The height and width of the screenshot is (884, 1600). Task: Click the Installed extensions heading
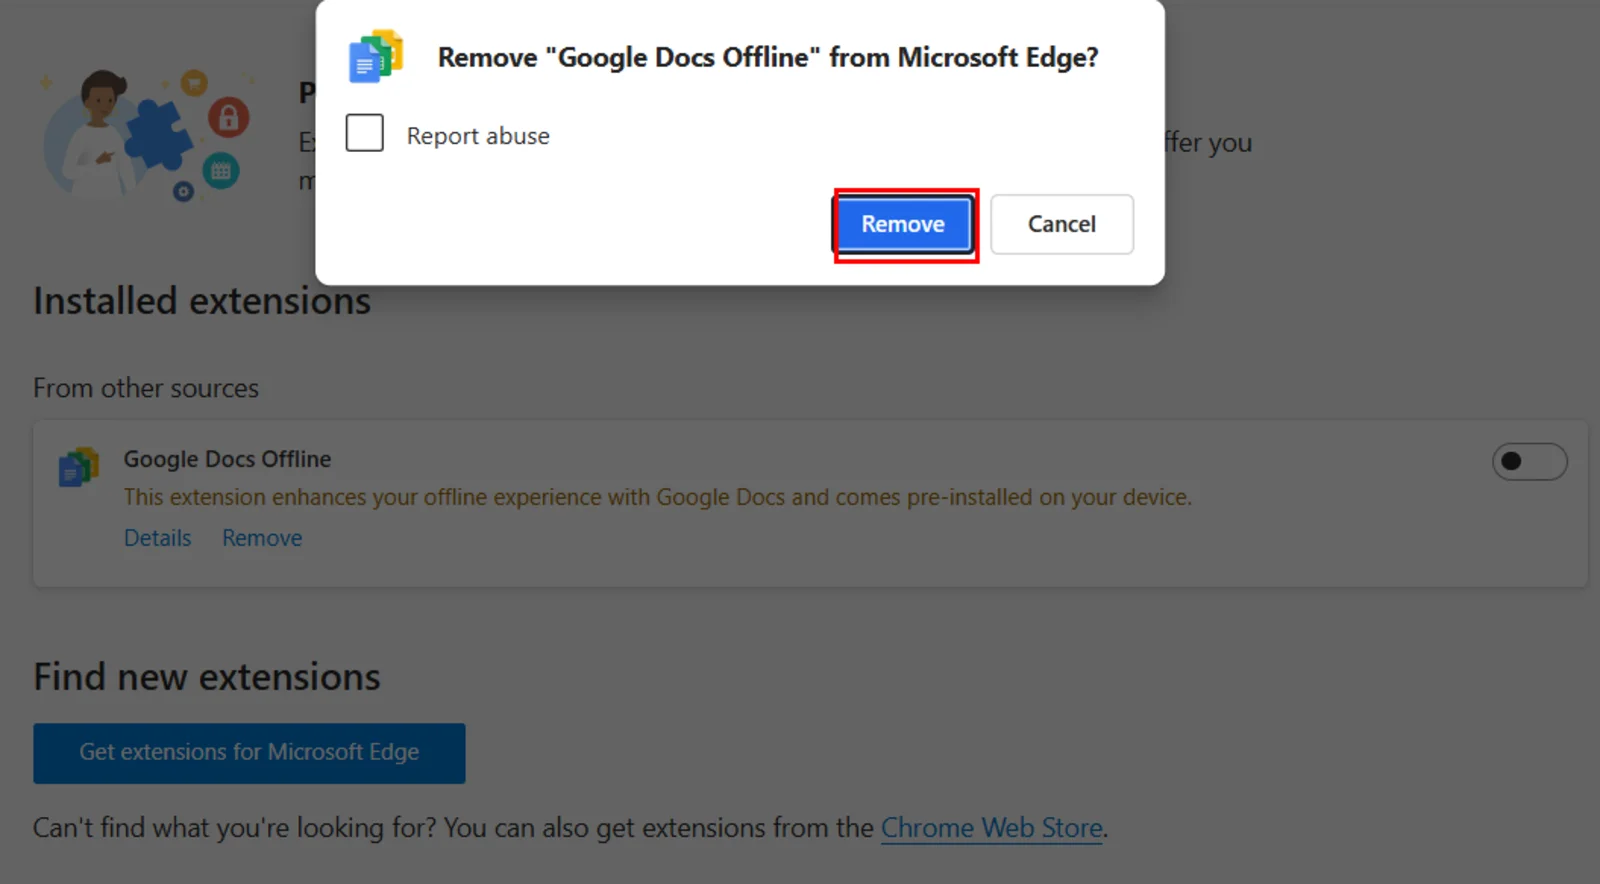coord(202,301)
